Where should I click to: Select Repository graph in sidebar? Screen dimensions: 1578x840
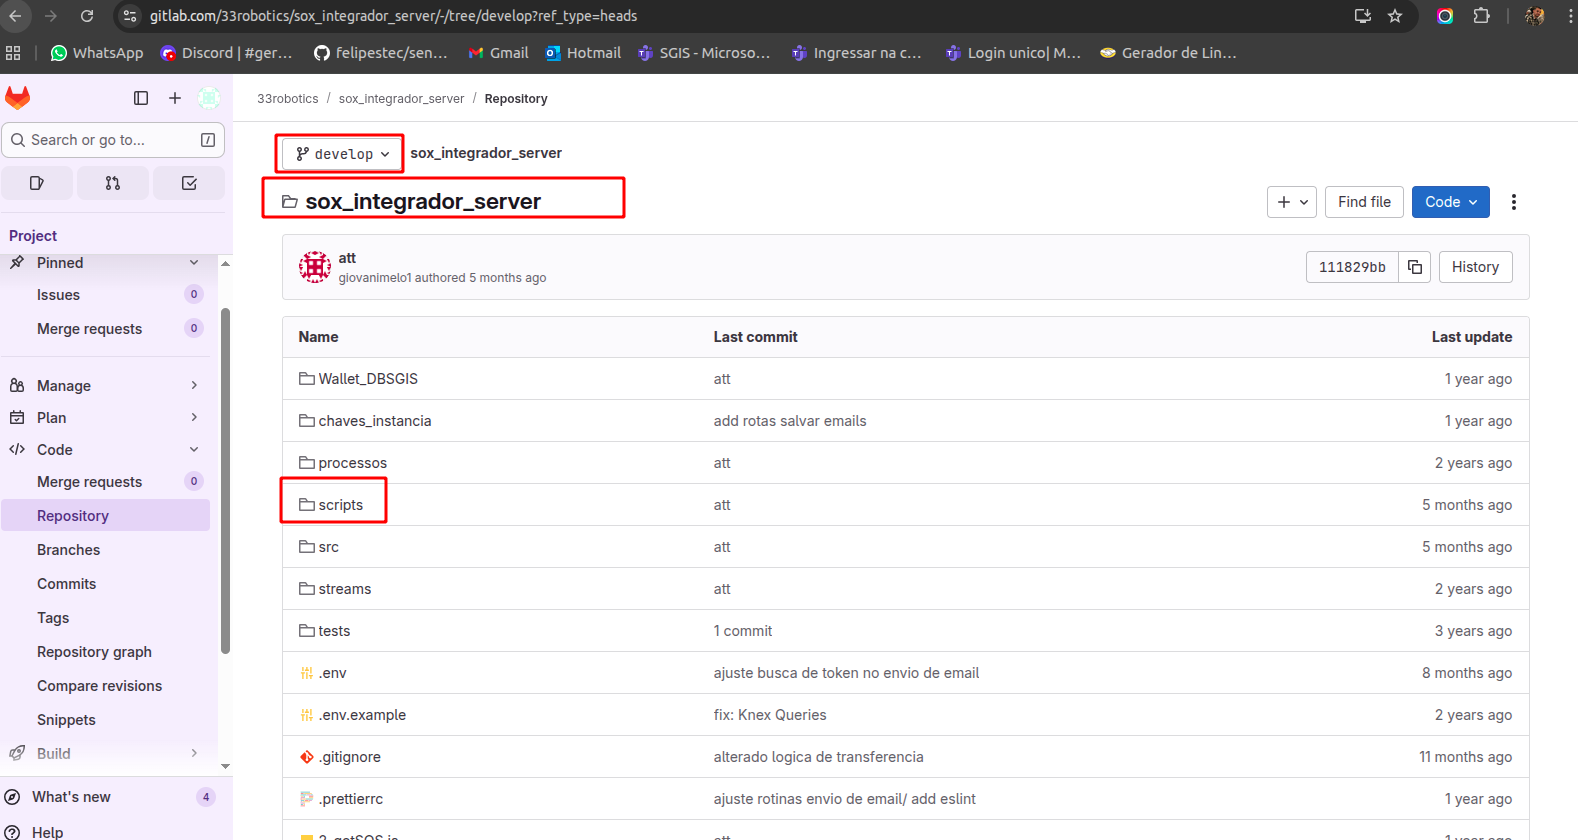pyautogui.click(x=94, y=652)
